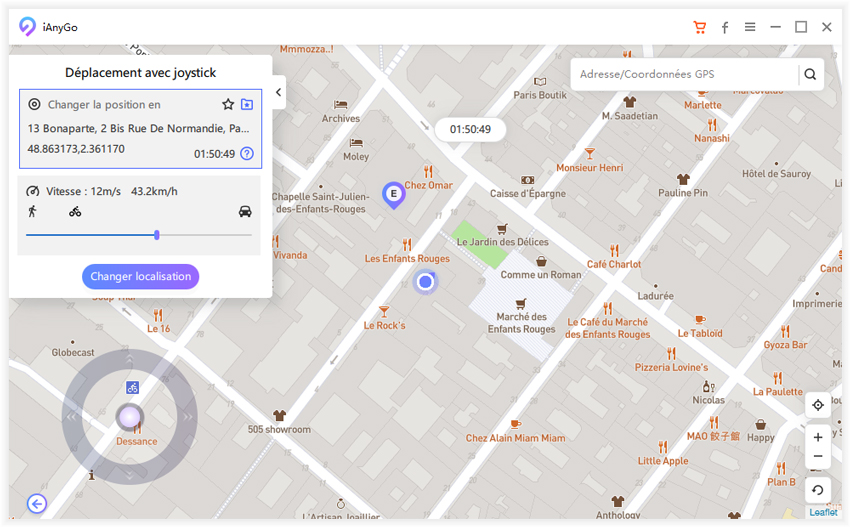
Task: Collapse the joystick side panel
Action: pos(279,92)
